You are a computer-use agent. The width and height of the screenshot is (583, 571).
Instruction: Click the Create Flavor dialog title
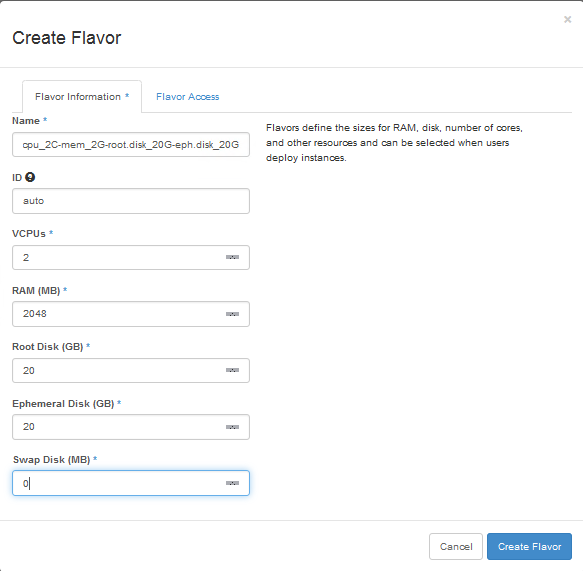tap(67, 38)
